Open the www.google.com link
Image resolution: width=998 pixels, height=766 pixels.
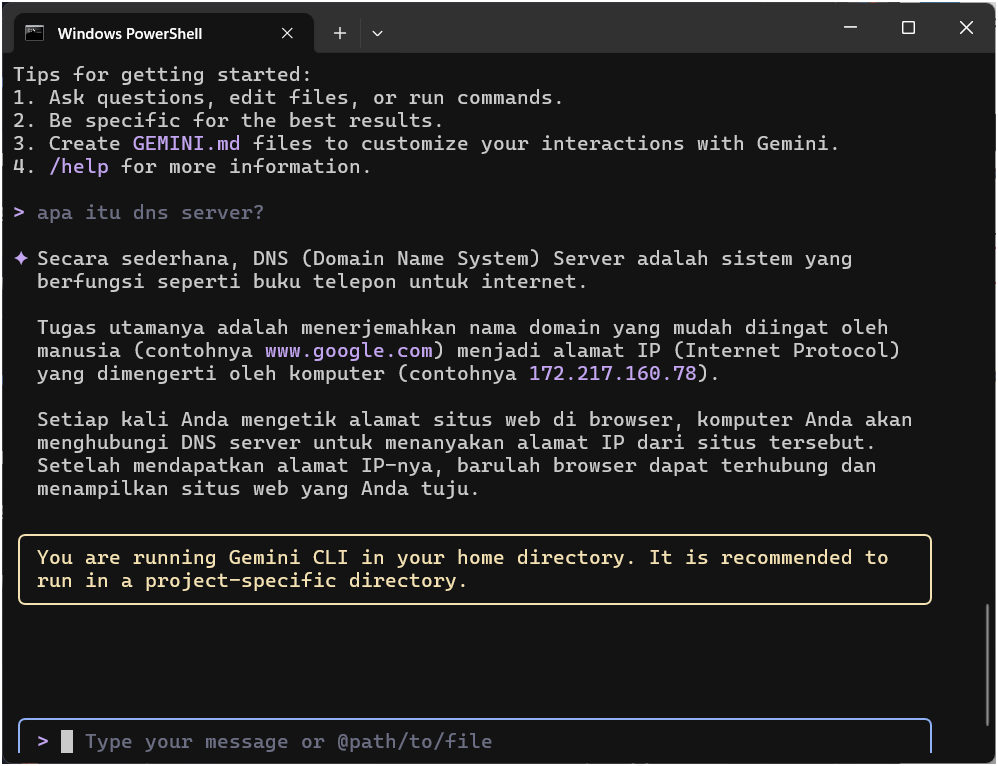tap(348, 351)
